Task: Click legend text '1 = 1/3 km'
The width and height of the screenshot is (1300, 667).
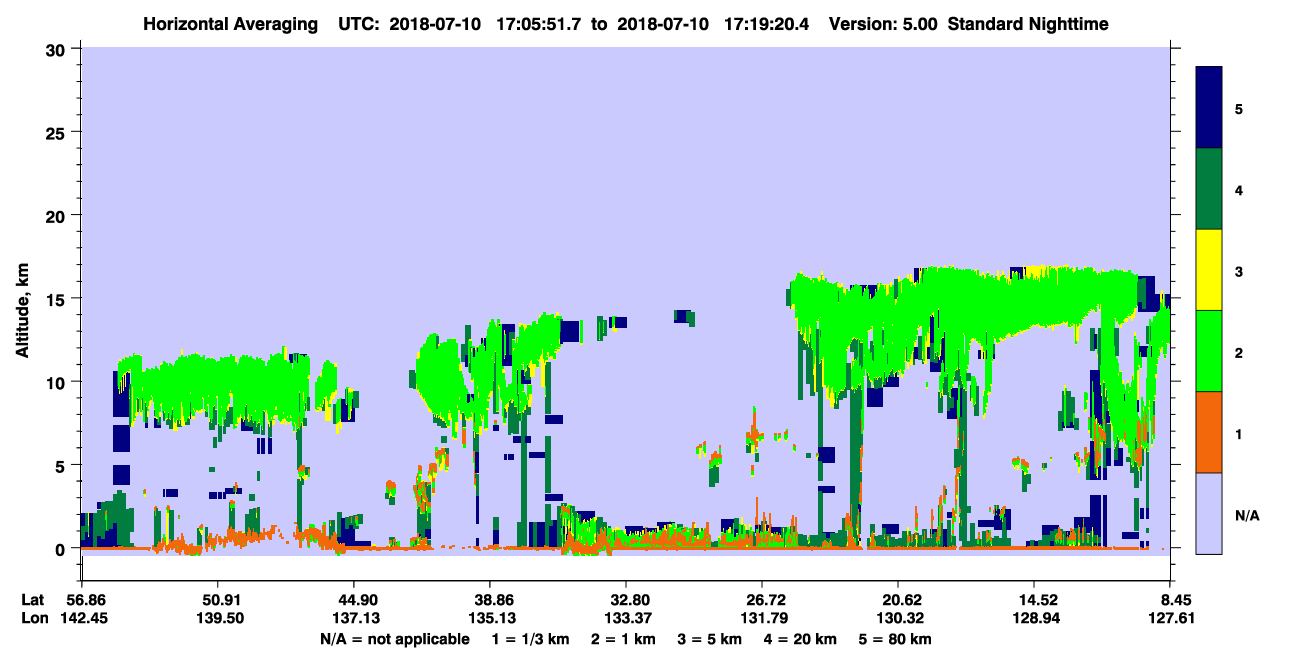Action: pyautogui.click(x=529, y=639)
